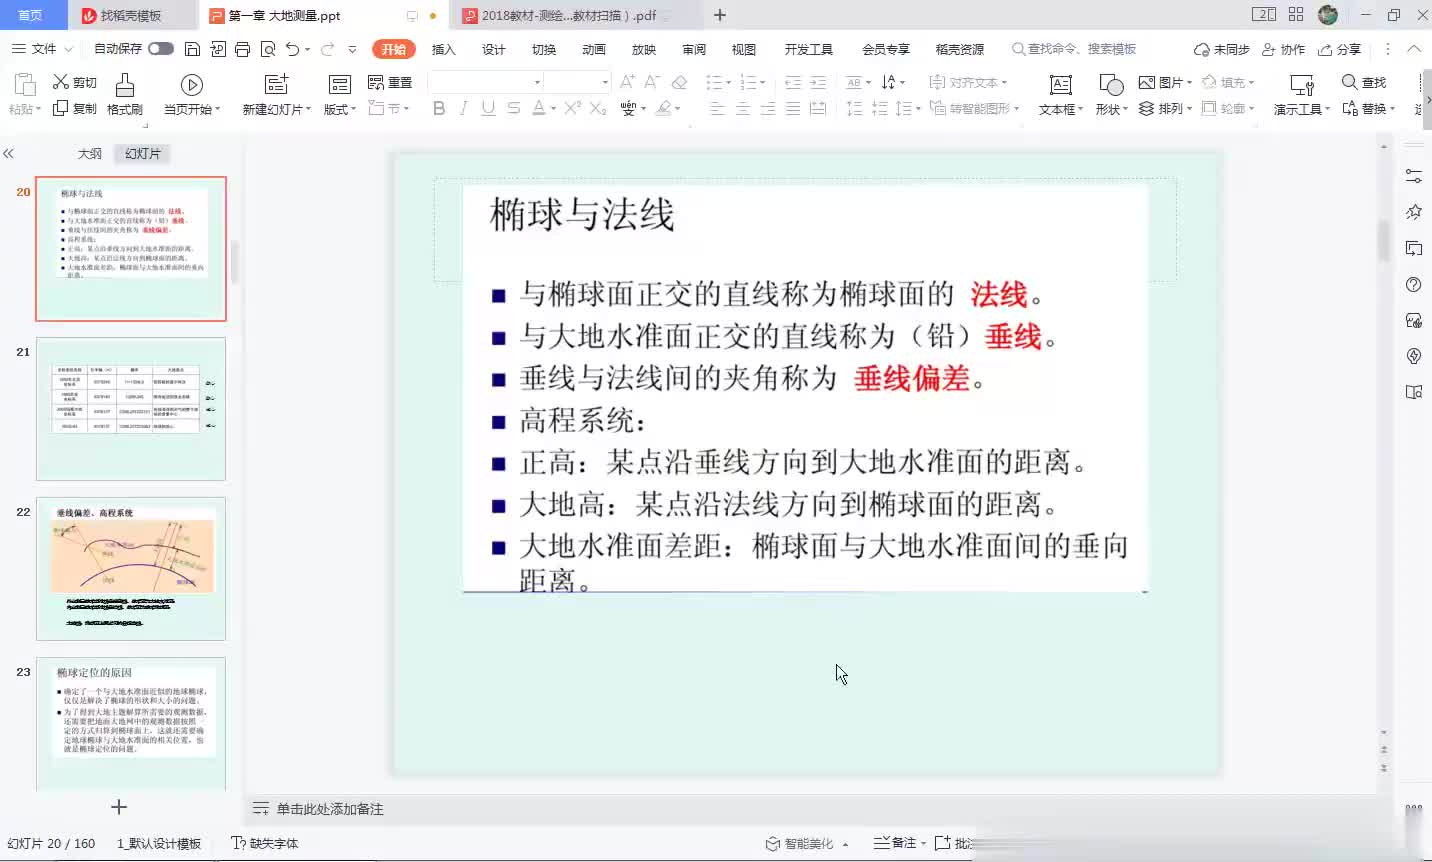The width and height of the screenshot is (1432, 862).
Task: Start slideshow from current slide (当页开始)
Action: (192, 85)
